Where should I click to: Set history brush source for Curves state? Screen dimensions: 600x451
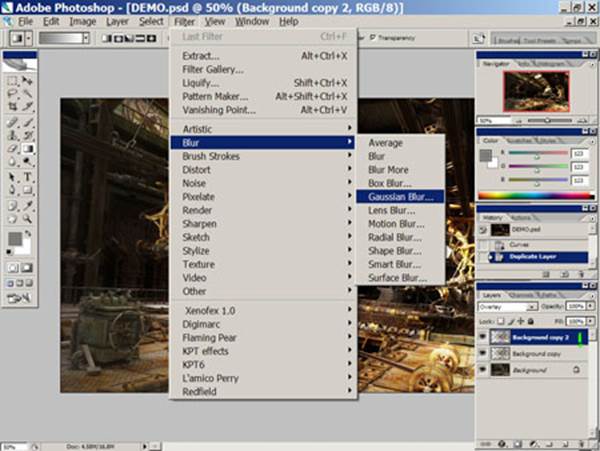click(483, 244)
